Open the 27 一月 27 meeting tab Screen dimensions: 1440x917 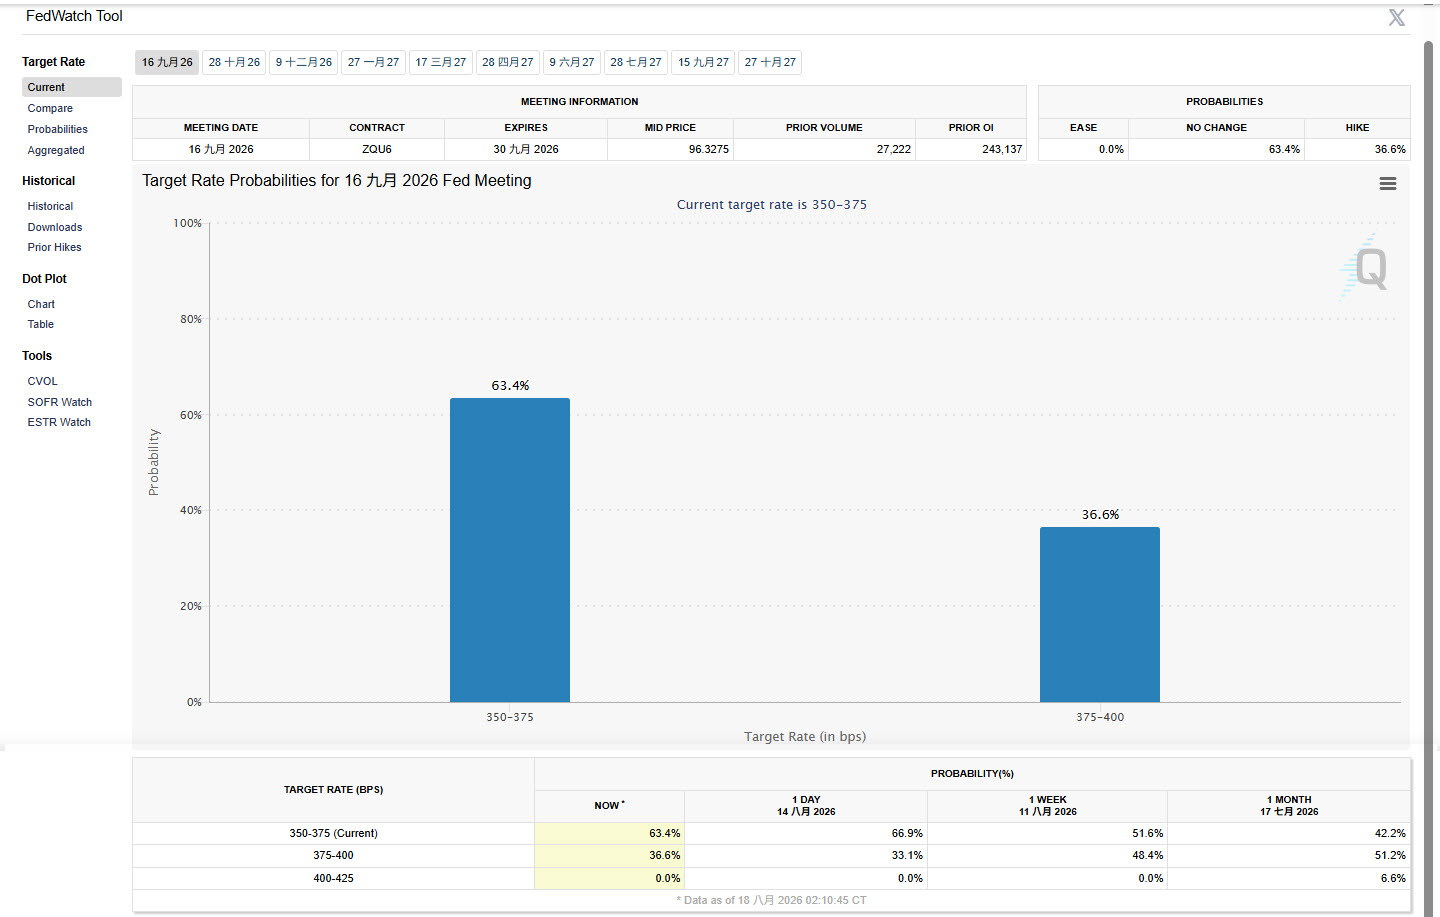373,62
